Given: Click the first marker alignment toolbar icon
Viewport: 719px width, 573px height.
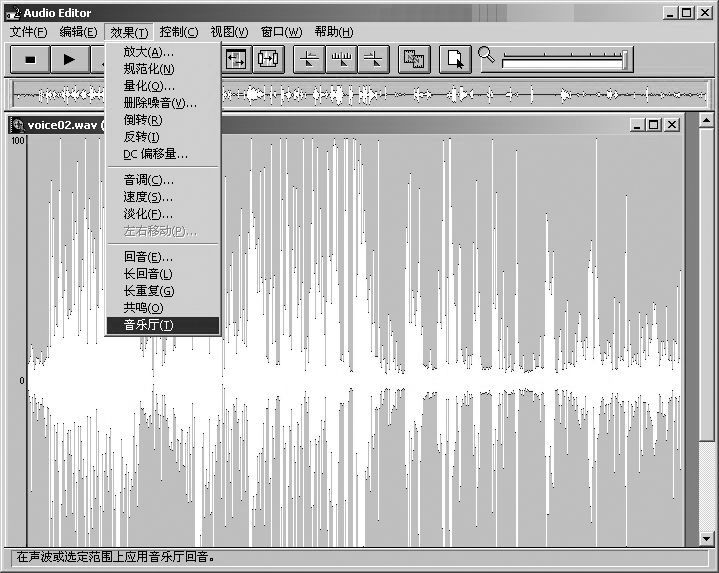Looking at the screenshot, I should 310,59.
